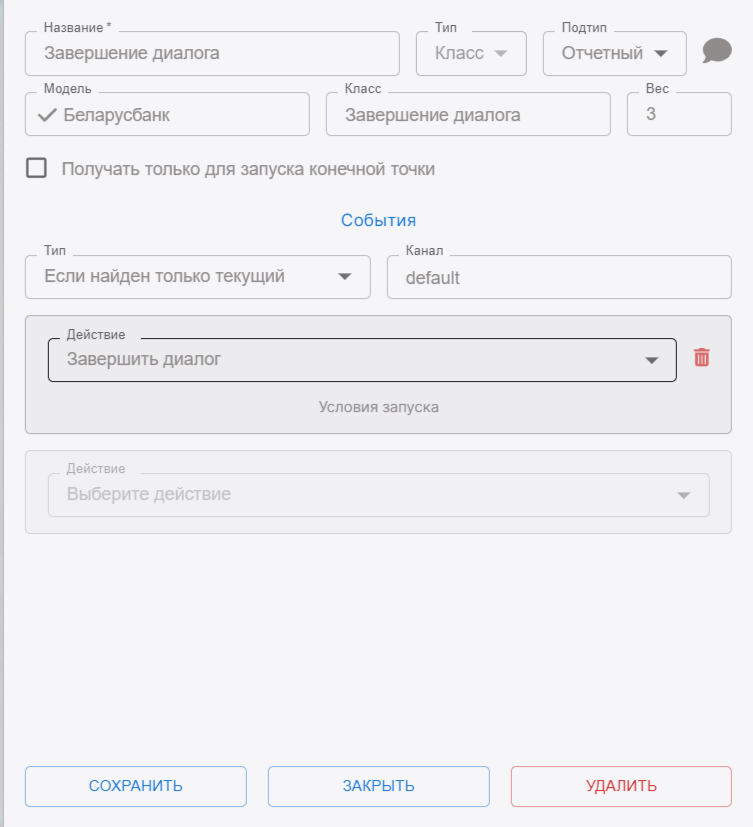
Task: Open event type 'Если найден только текущий' dropdown
Action: [197, 277]
